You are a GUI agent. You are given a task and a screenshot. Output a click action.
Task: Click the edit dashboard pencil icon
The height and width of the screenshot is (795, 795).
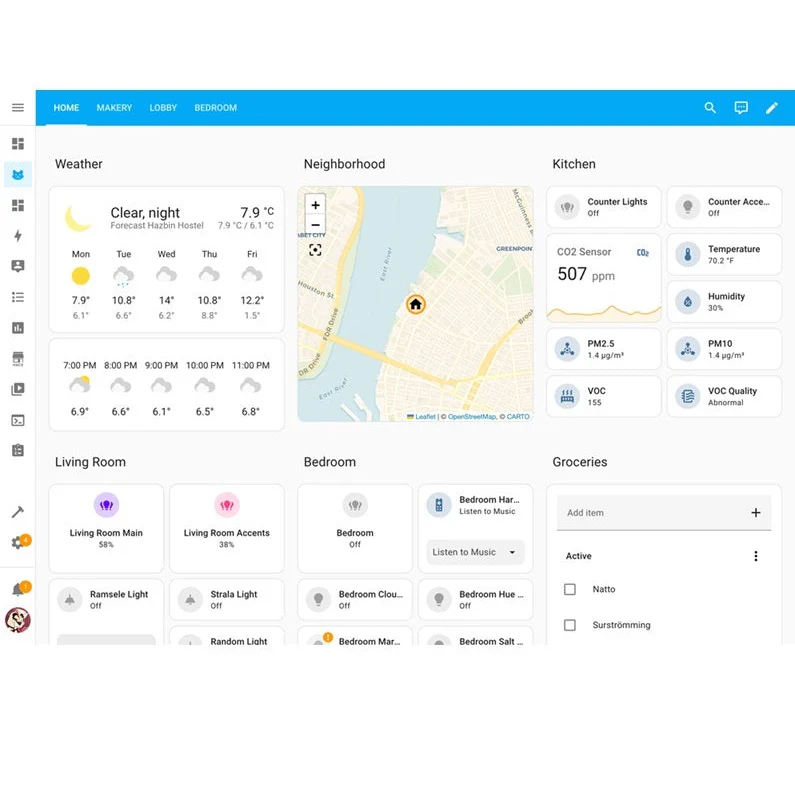(x=772, y=107)
